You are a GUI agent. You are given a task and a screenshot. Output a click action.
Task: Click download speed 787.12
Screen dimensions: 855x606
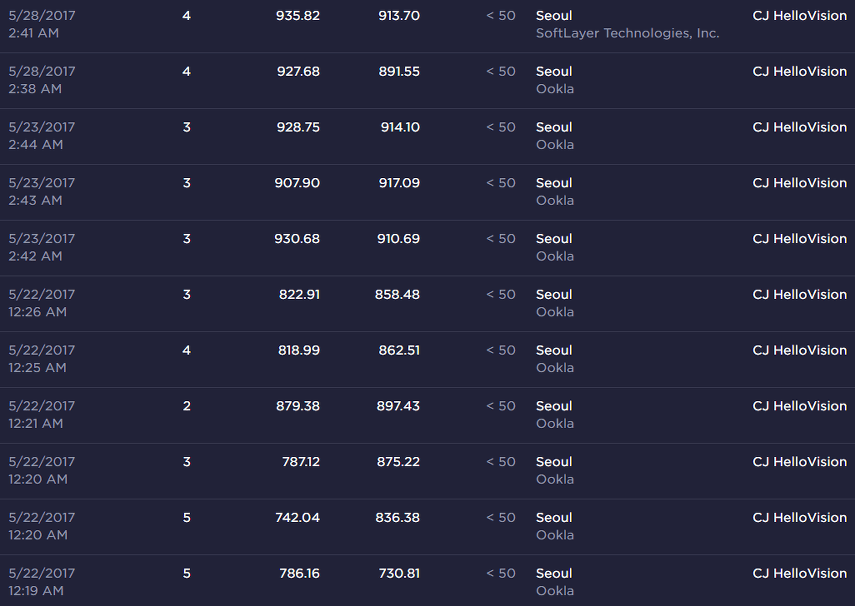(x=301, y=461)
